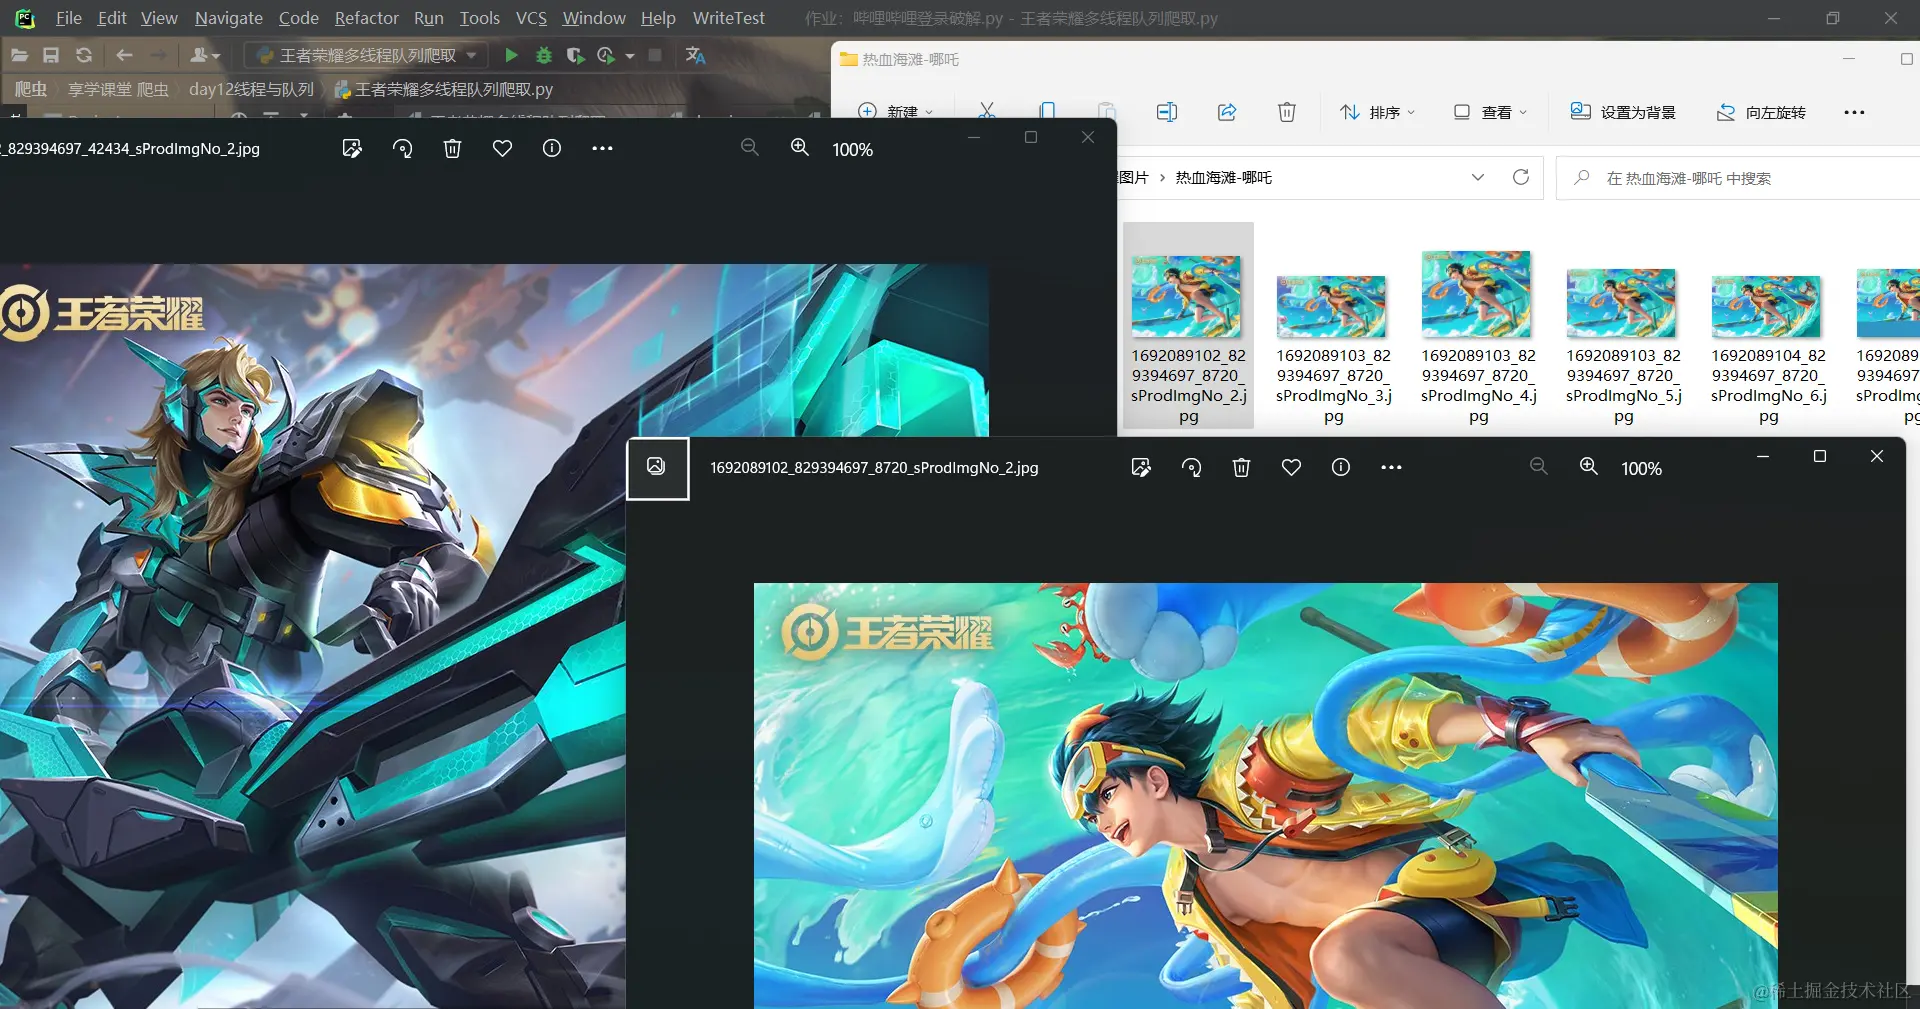Viewport: 1920px width, 1009px height.
Task: Open the user-icon dropdown in the PyCharm toolbar
Action: click(x=205, y=55)
